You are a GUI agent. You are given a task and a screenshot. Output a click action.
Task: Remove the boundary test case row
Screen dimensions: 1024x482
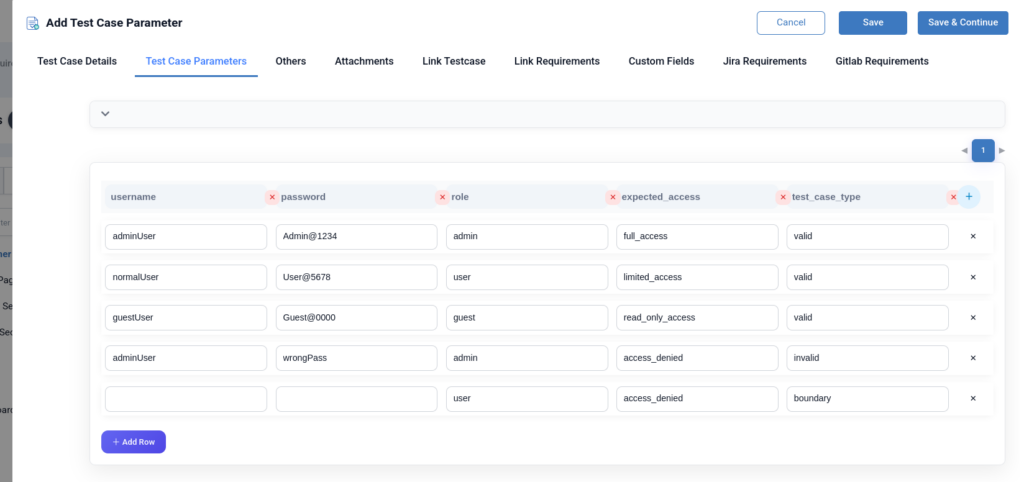(x=973, y=398)
